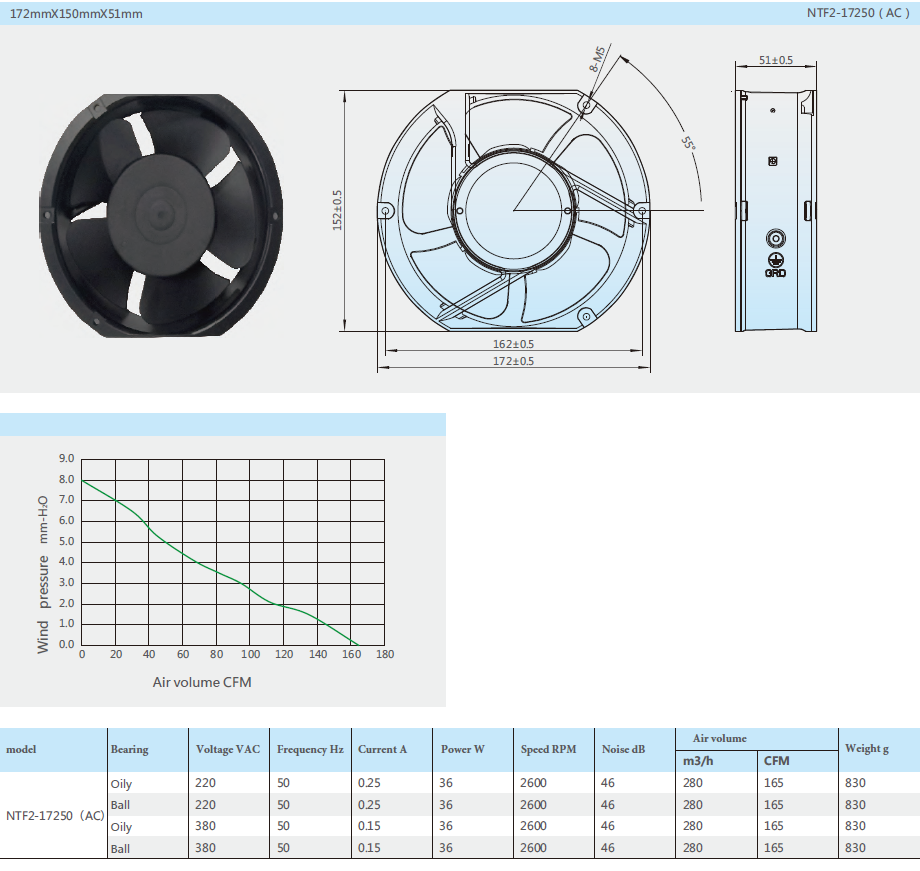Click the Weight g column header

coord(866,748)
